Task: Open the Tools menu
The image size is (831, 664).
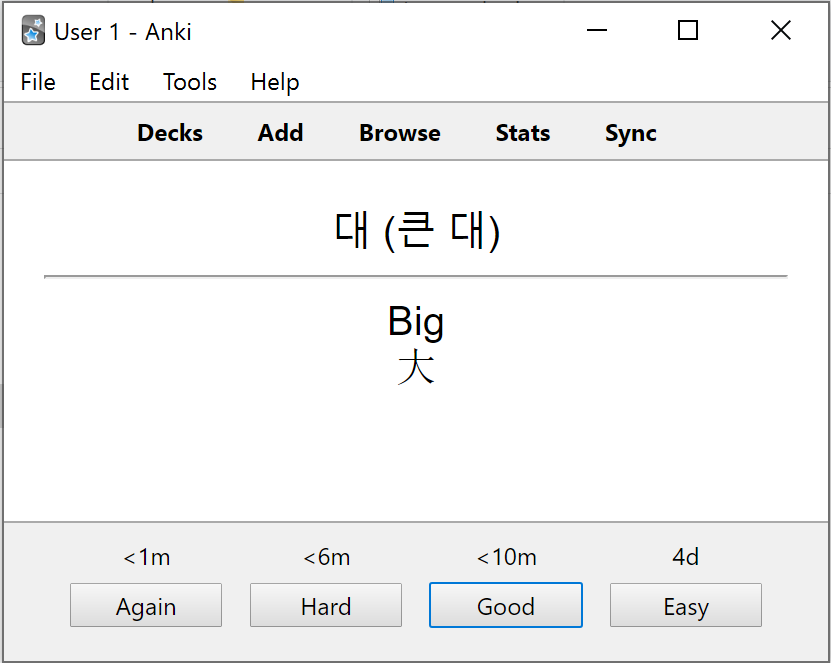Action: click(x=190, y=82)
